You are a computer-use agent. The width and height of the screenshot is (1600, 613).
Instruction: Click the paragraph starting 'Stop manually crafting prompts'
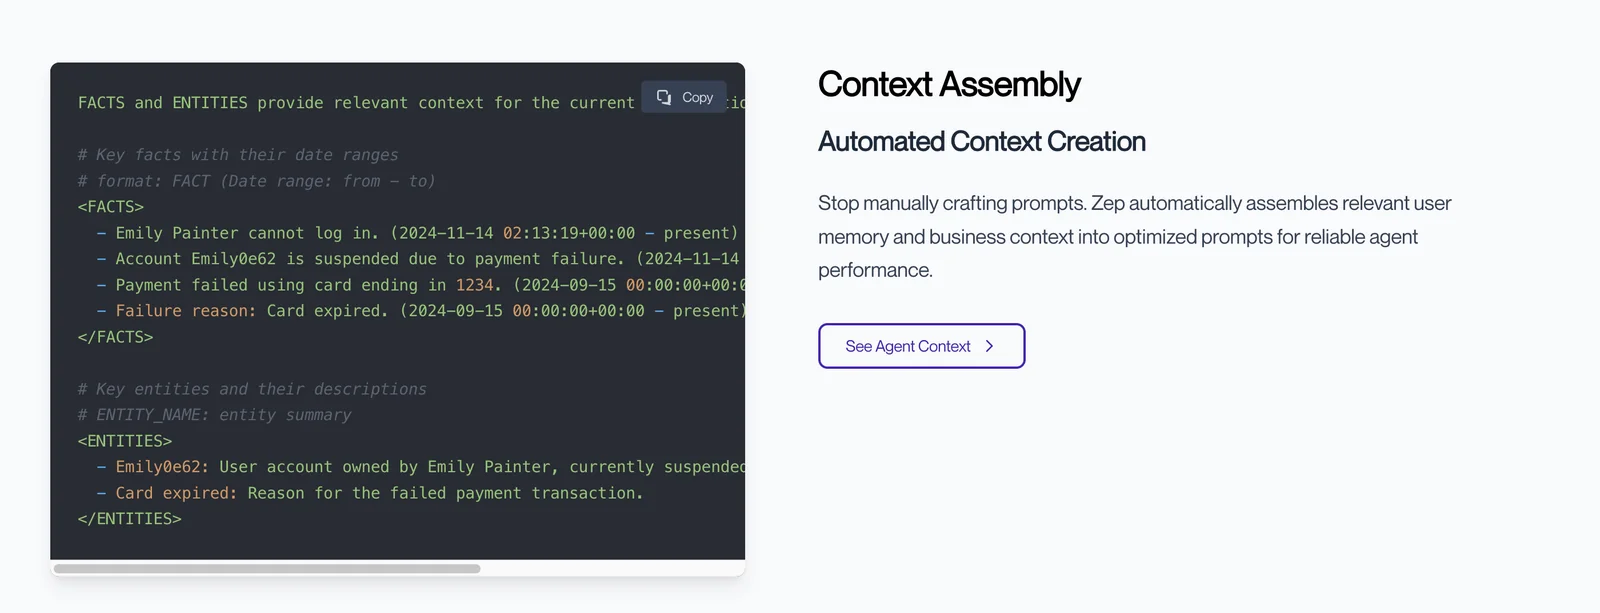click(x=1134, y=237)
